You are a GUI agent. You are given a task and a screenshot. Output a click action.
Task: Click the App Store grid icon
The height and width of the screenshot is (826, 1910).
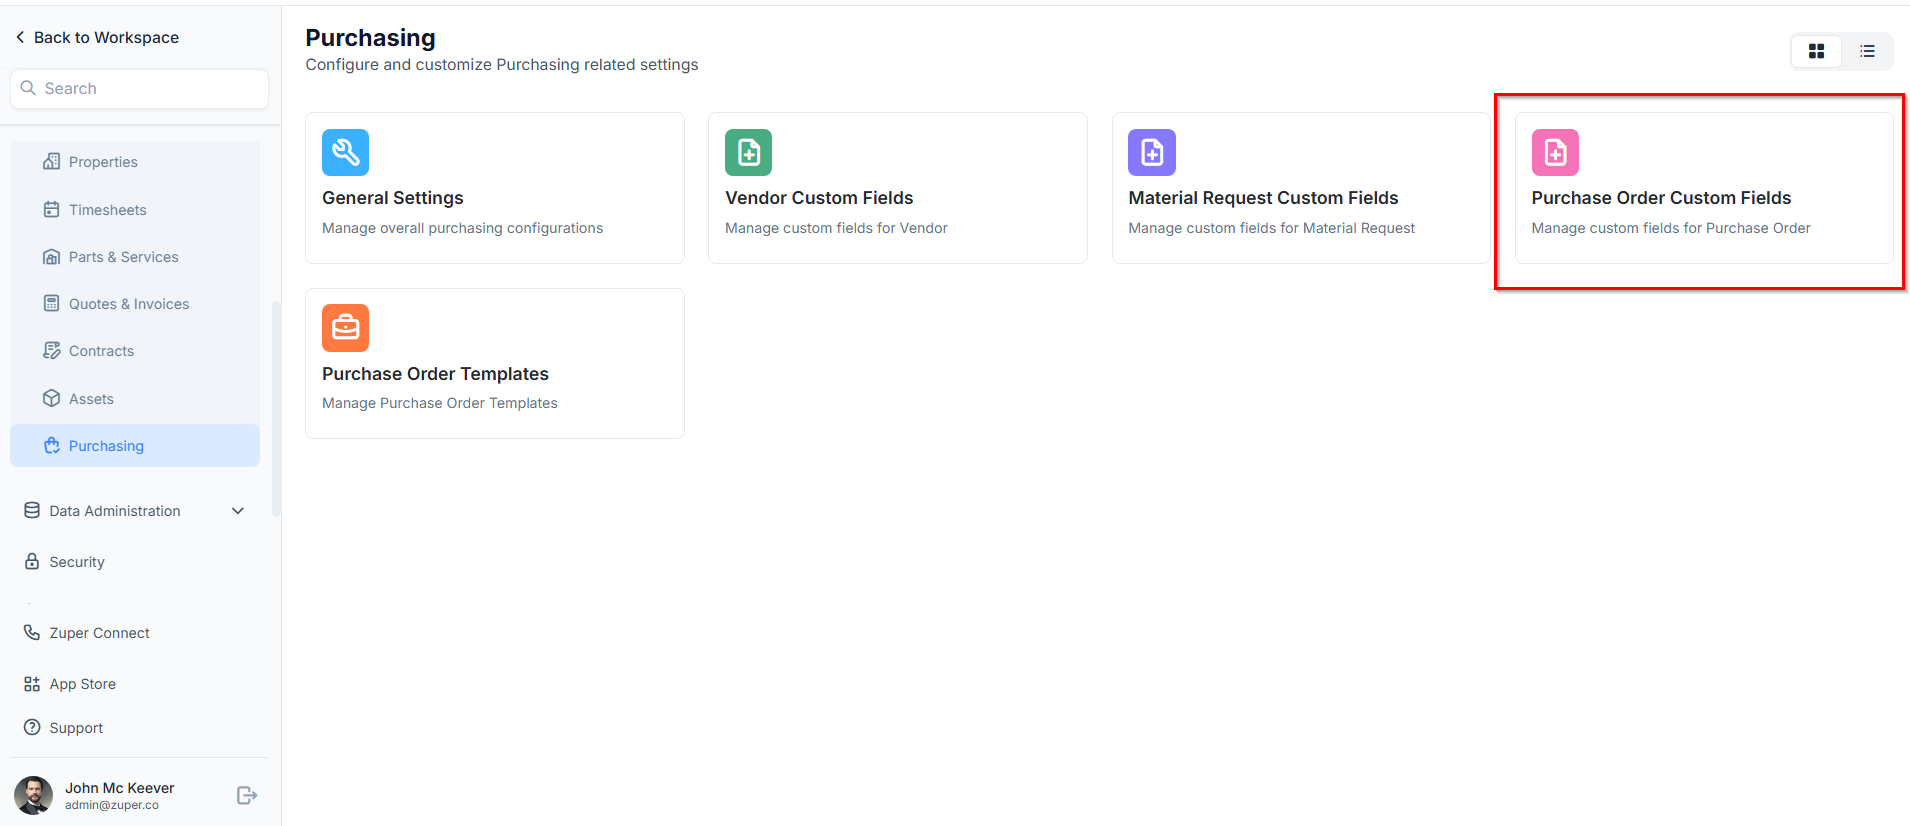(x=32, y=684)
